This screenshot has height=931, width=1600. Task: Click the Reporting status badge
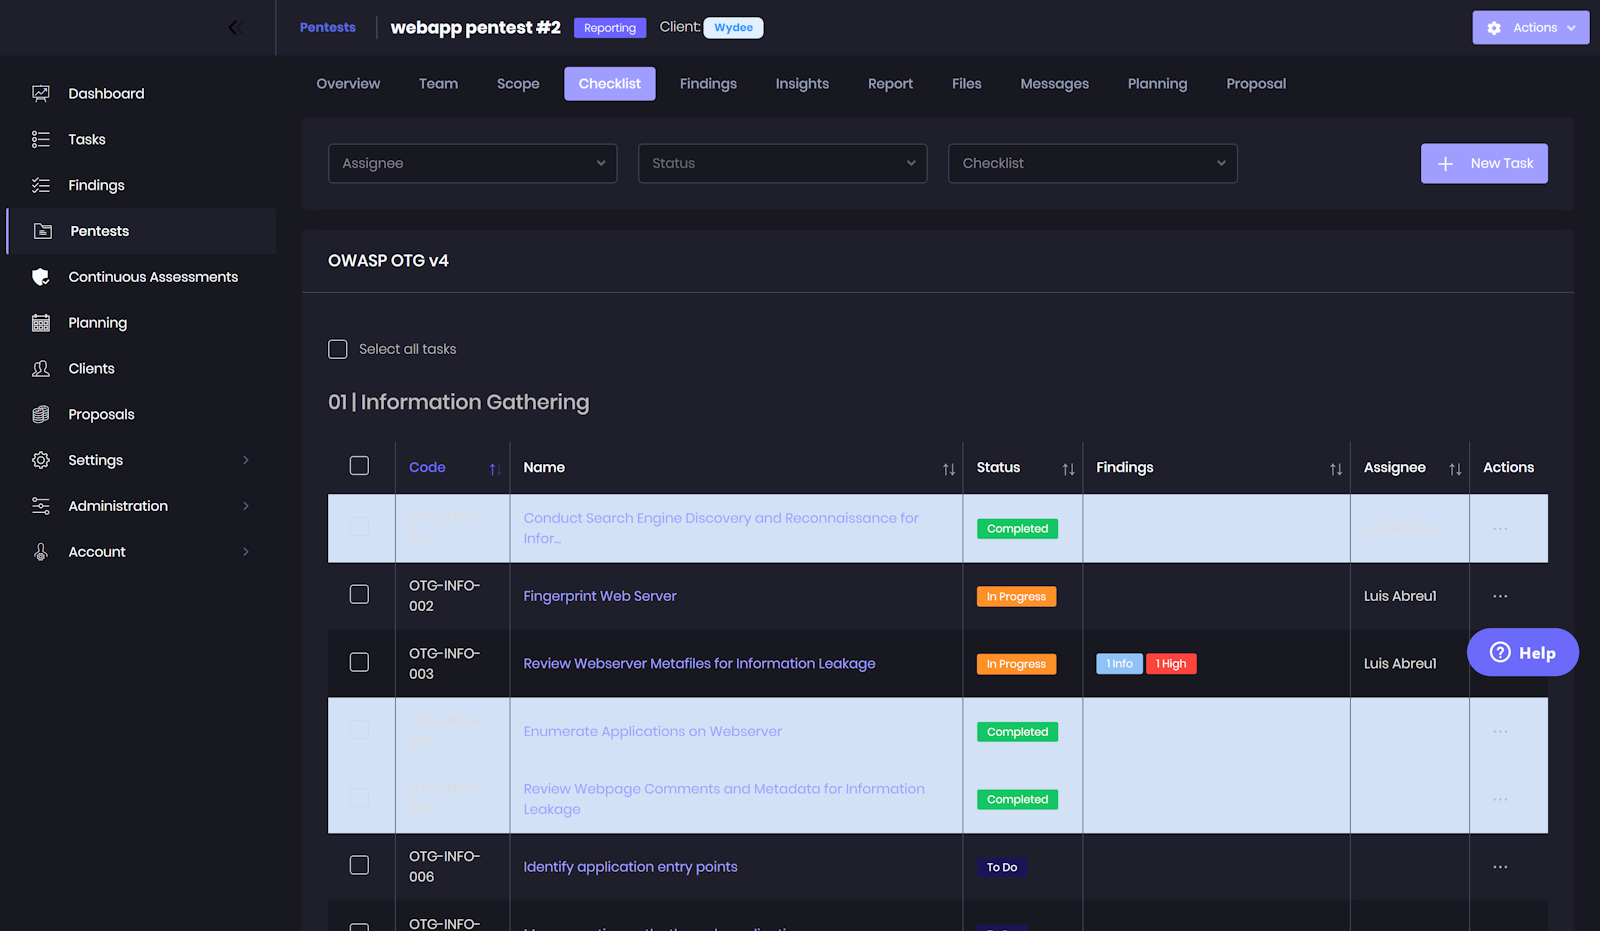610,28
